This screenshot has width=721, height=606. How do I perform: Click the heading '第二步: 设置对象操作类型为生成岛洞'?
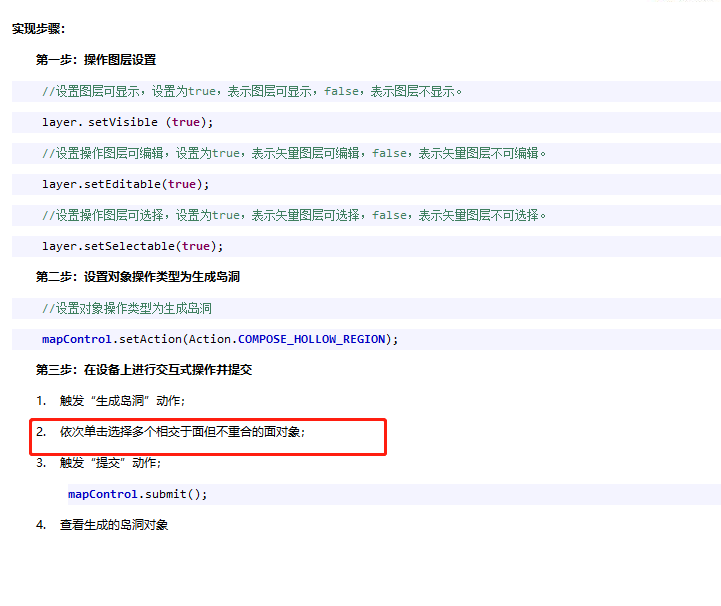coord(138,277)
